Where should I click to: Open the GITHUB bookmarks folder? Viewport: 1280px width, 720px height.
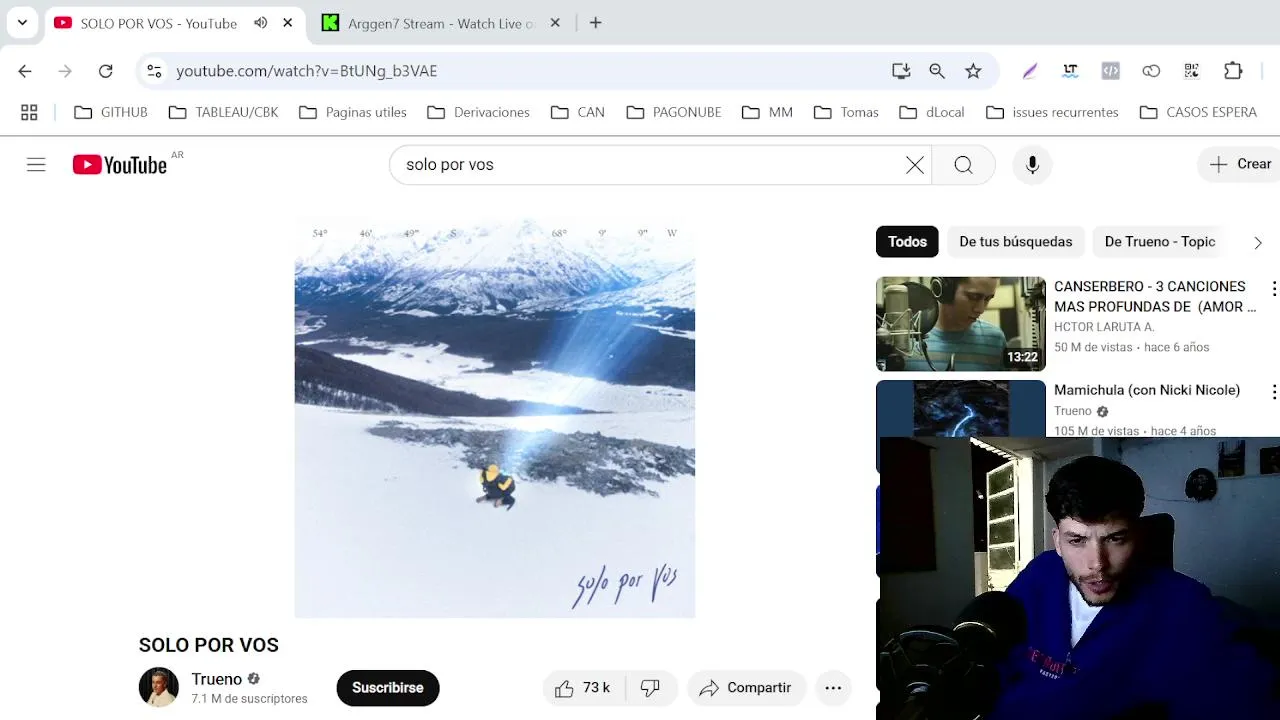coord(111,112)
